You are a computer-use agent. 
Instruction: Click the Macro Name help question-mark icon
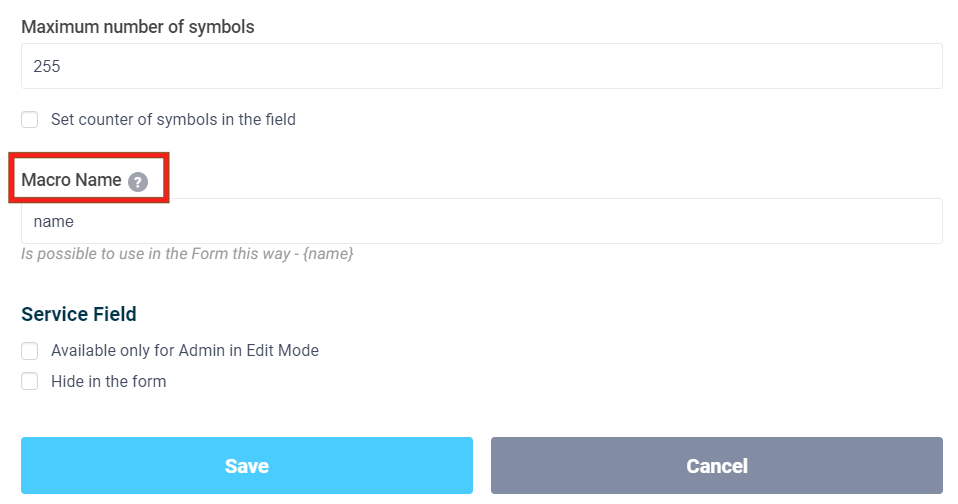[x=138, y=182]
